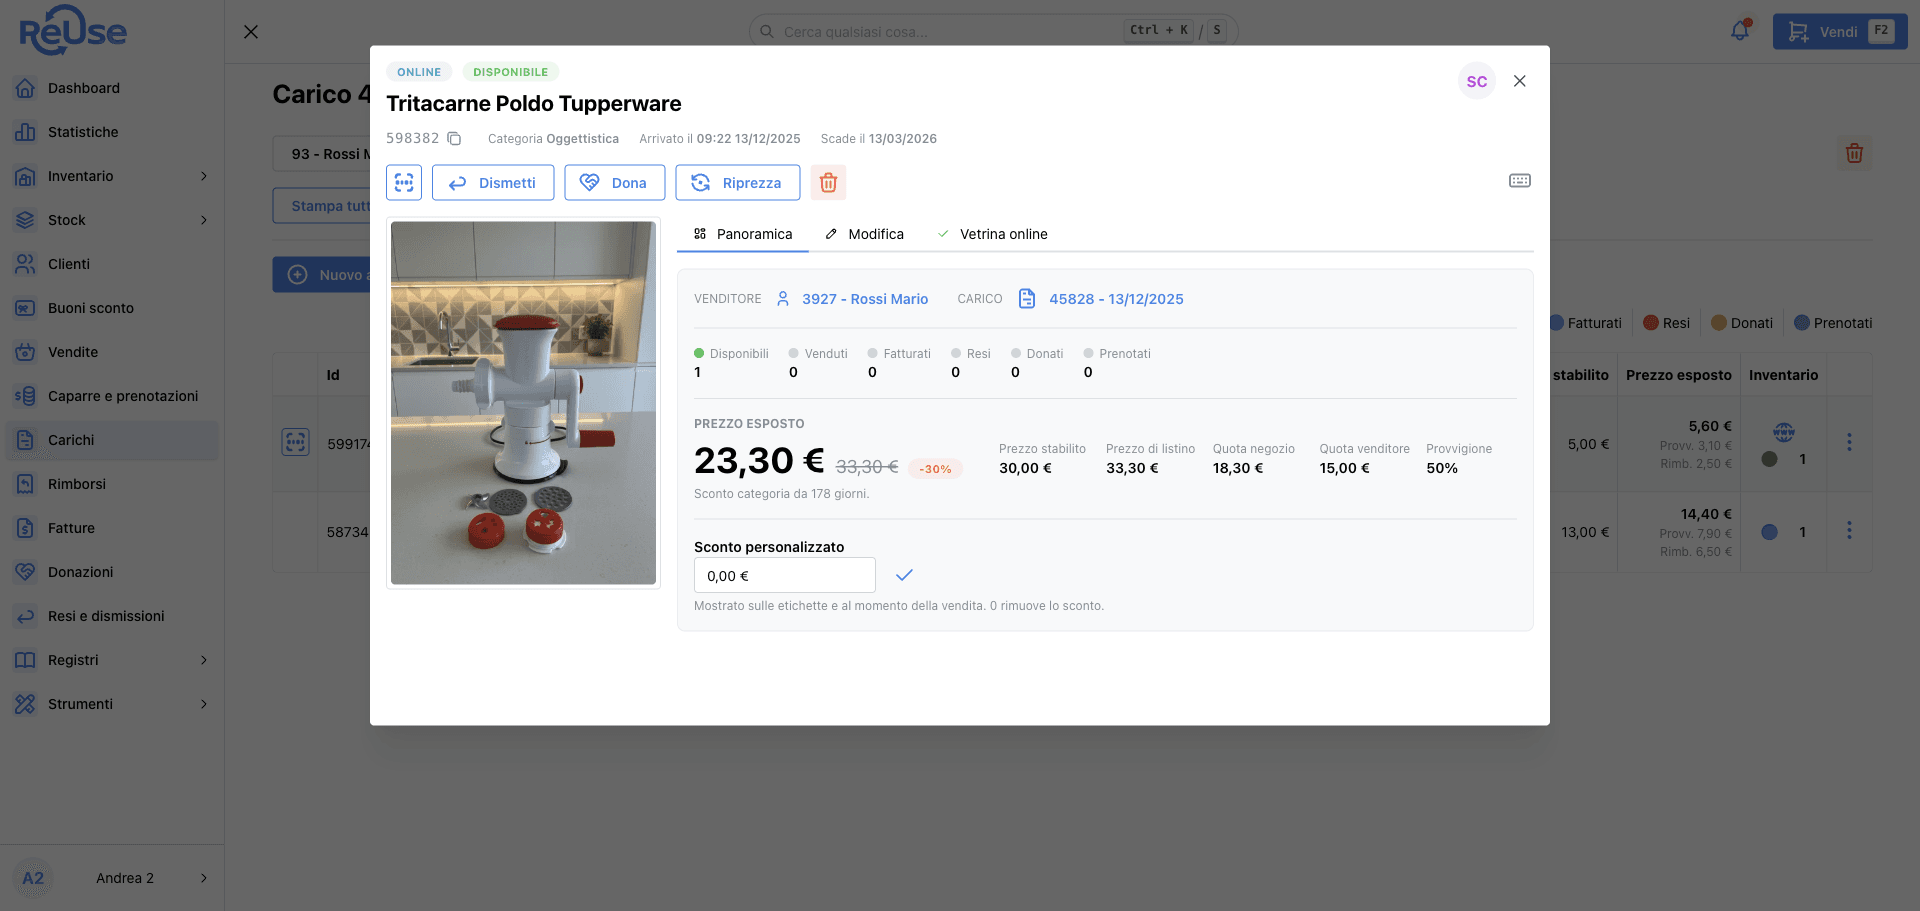Open the Vetrina online tab
The image size is (1920, 911).
pyautogui.click(x=992, y=234)
